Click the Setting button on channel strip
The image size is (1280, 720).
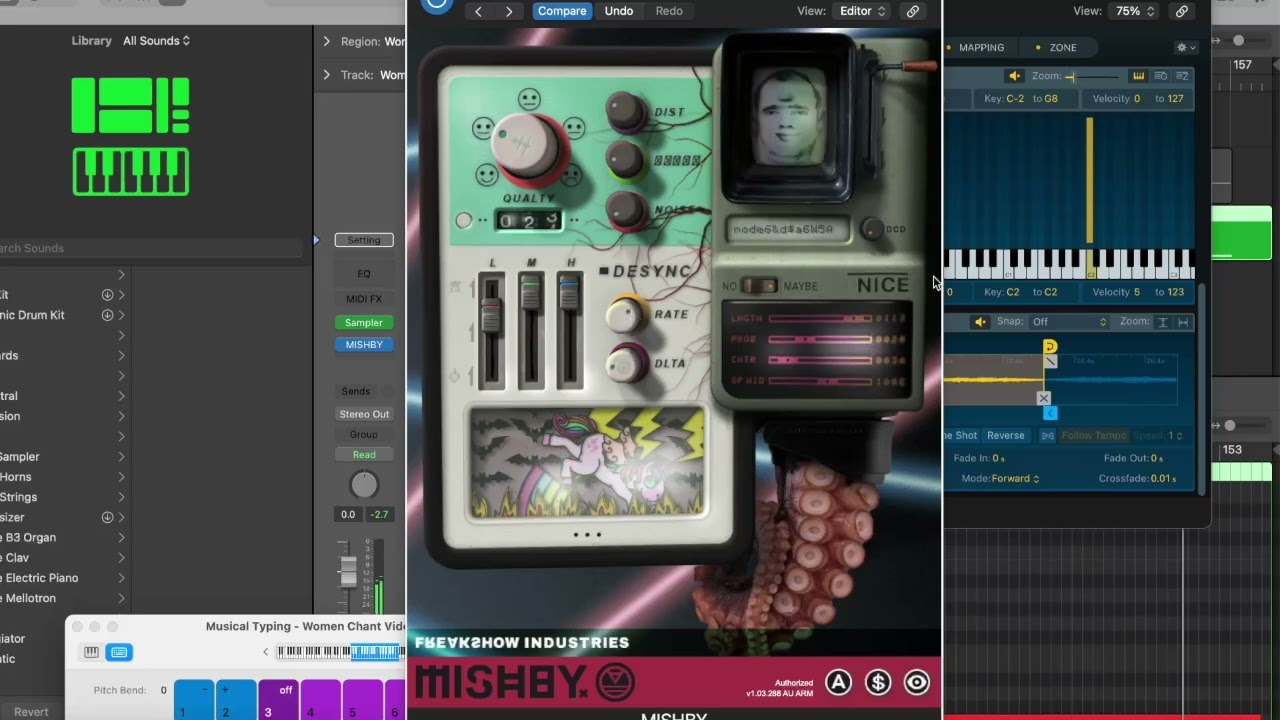[x=364, y=240]
